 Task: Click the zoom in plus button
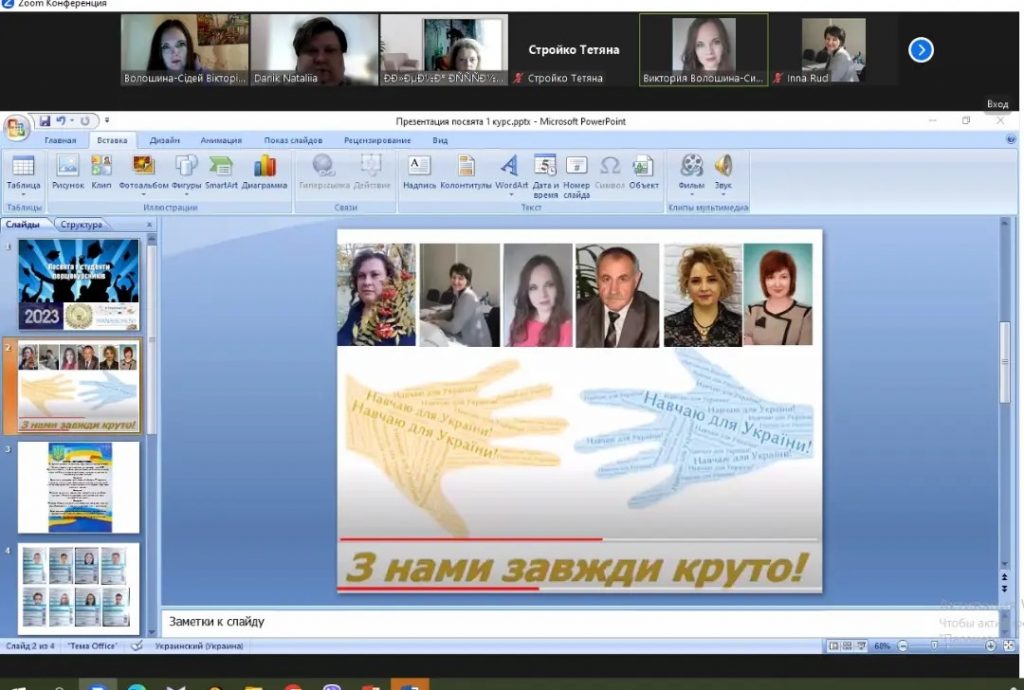click(x=990, y=646)
